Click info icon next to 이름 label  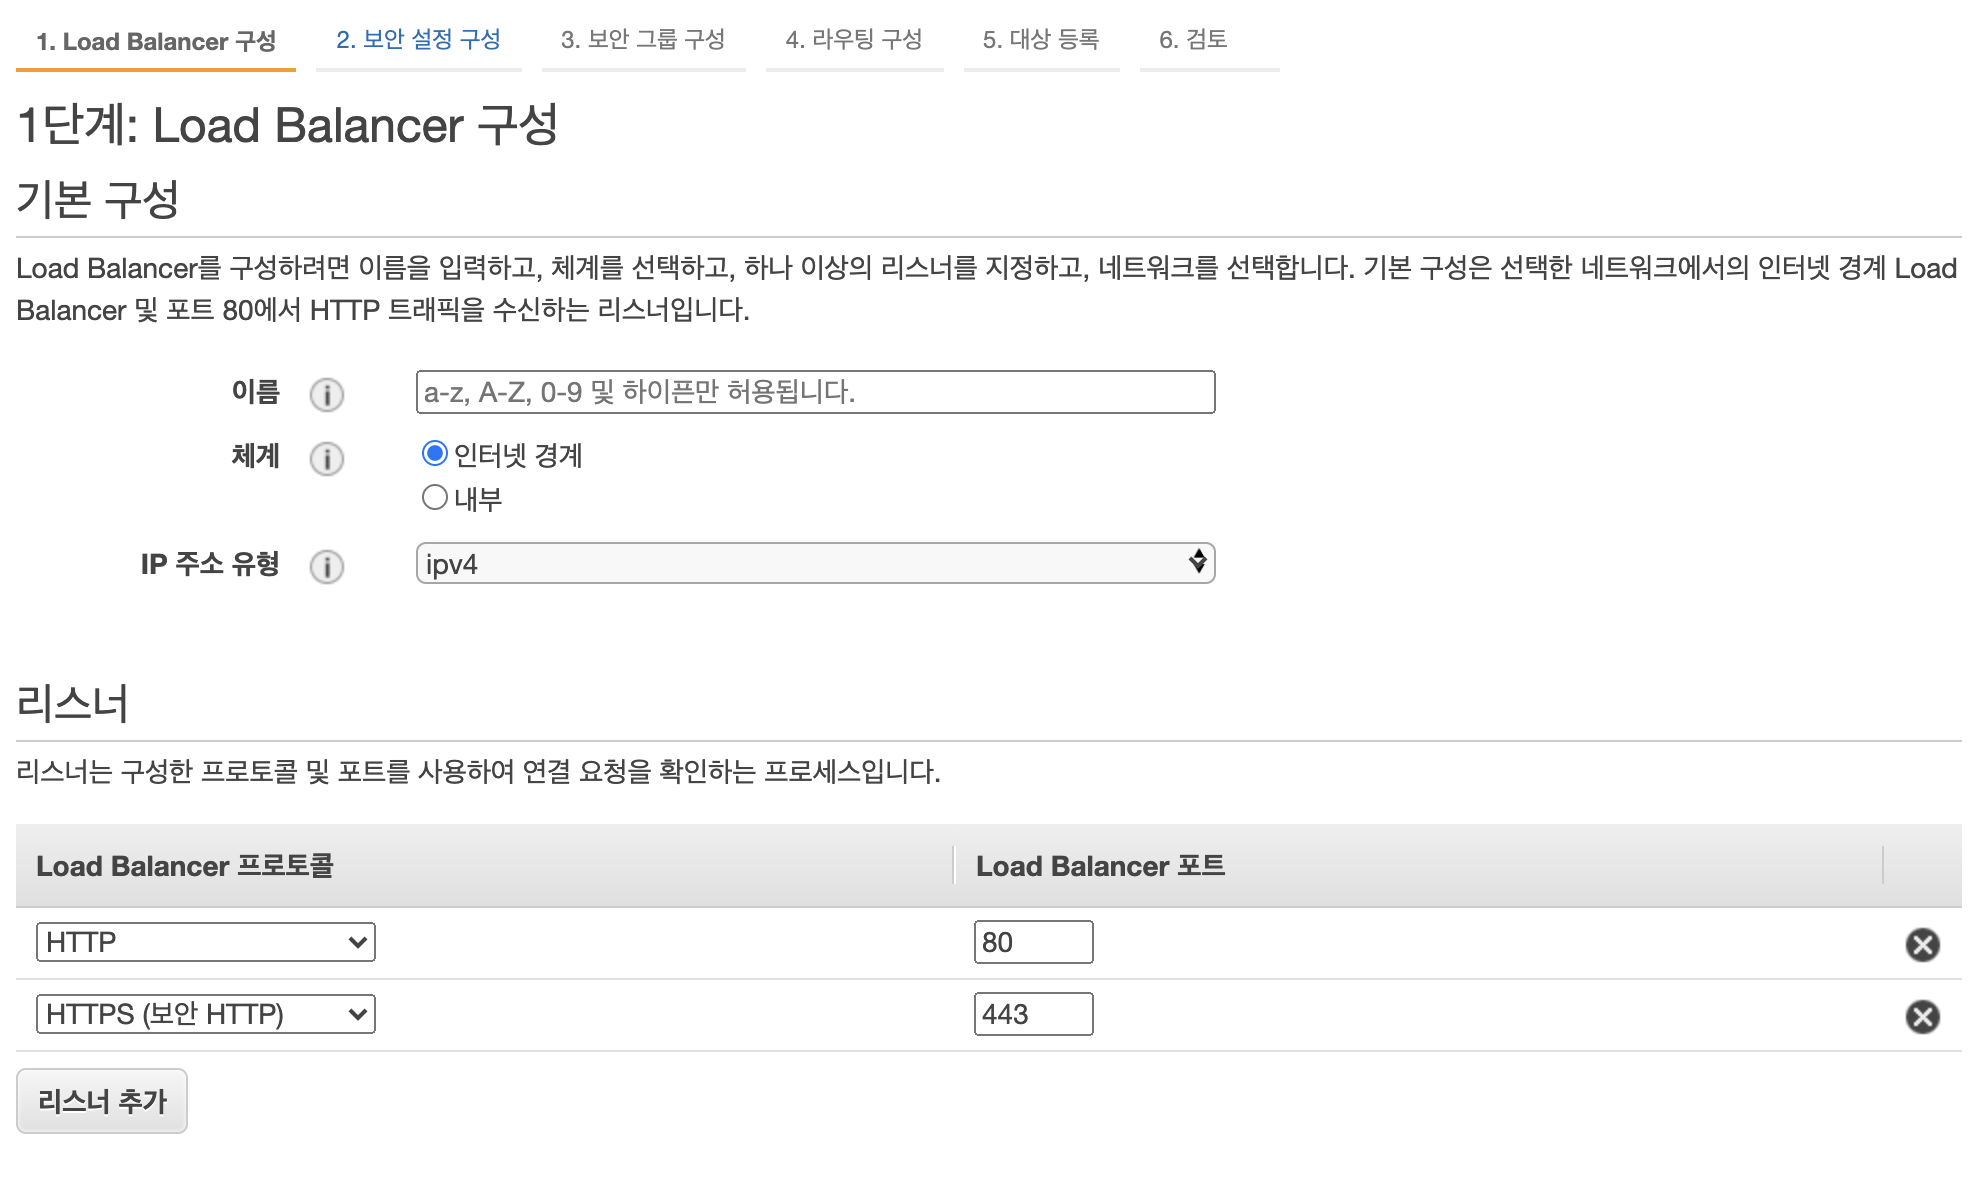[326, 395]
